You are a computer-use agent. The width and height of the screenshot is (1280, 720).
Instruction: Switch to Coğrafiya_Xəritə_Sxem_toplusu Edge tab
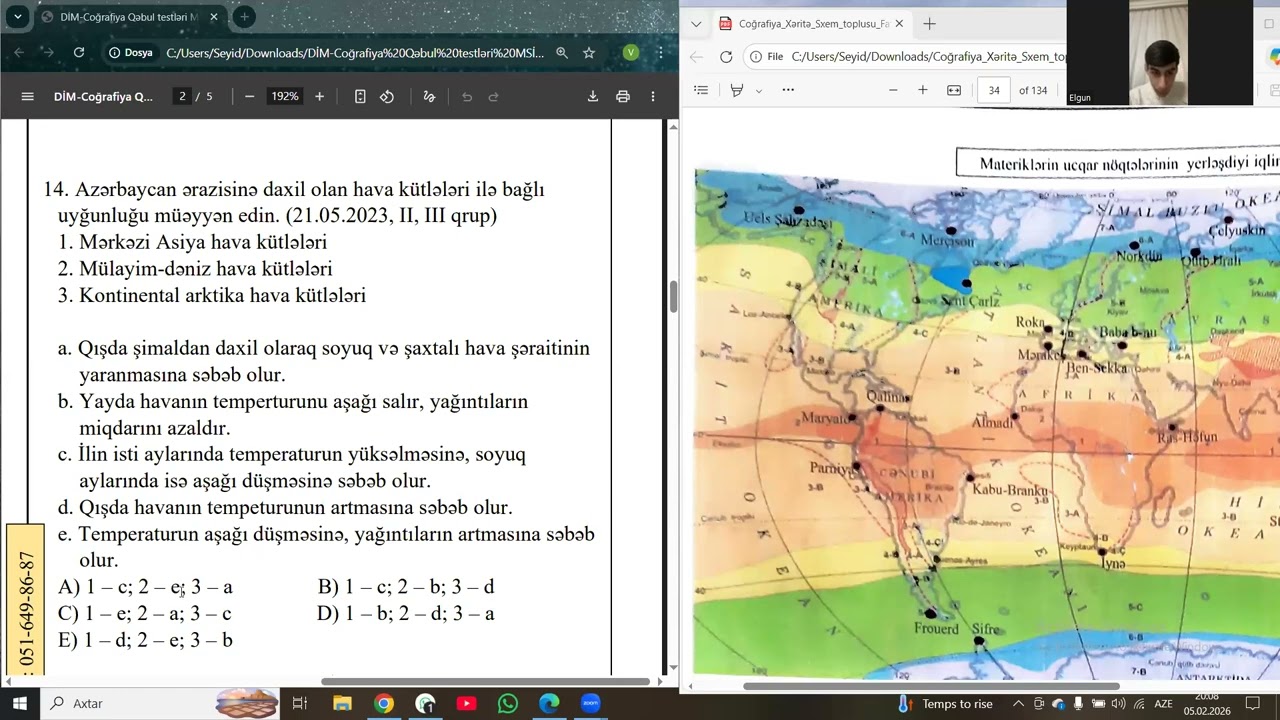[812, 24]
